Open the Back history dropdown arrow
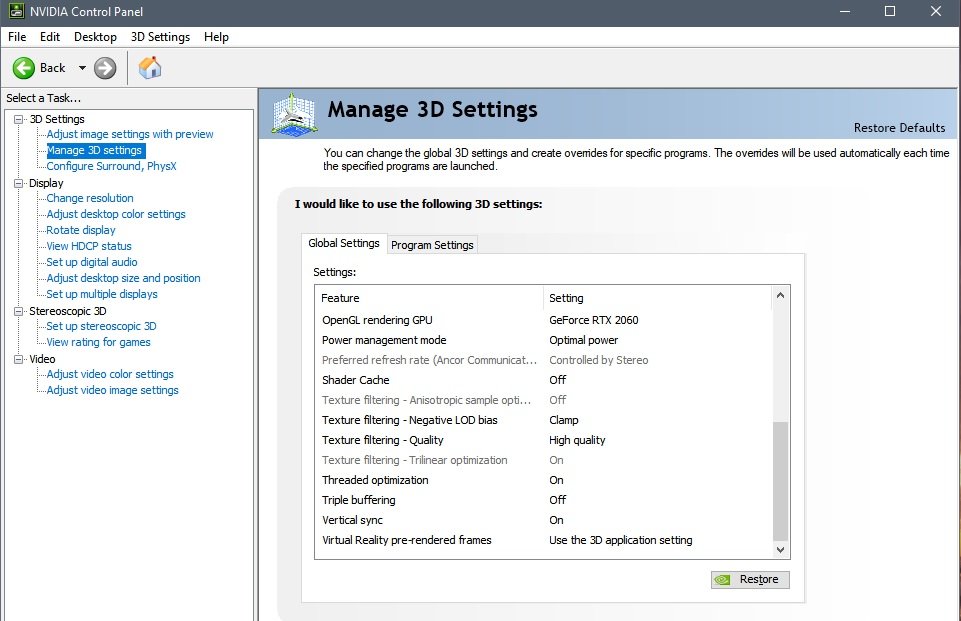Viewport: 961px width, 621px height. pos(82,68)
